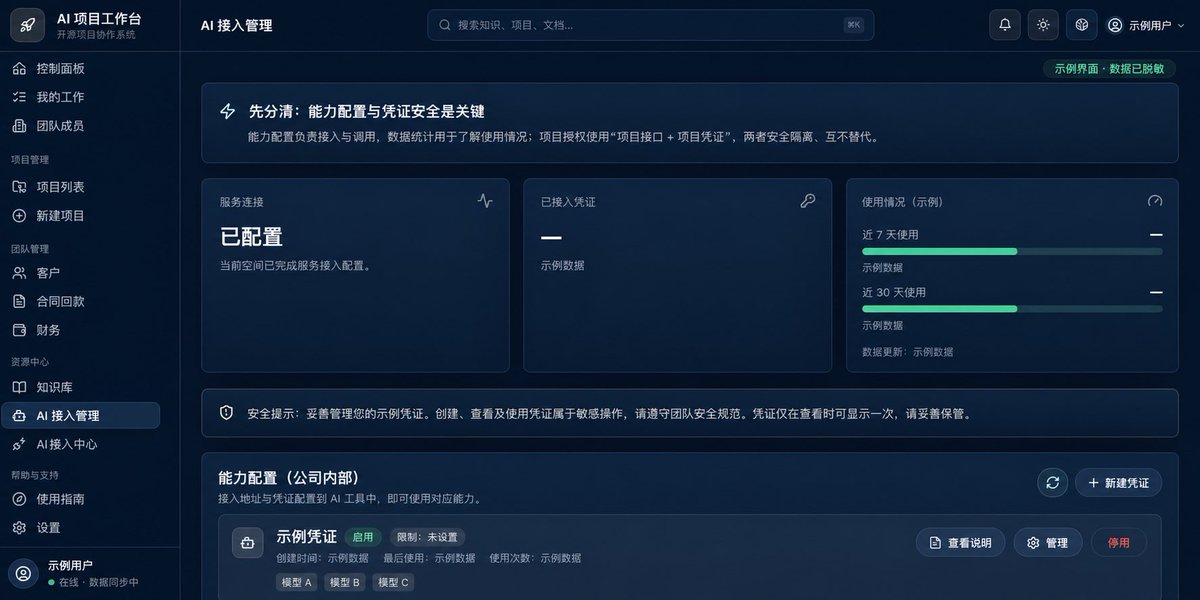Screen dimensions: 1200x600
Task: Select AI 接入管理 sidebar item
Action: [x=80, y=416]
